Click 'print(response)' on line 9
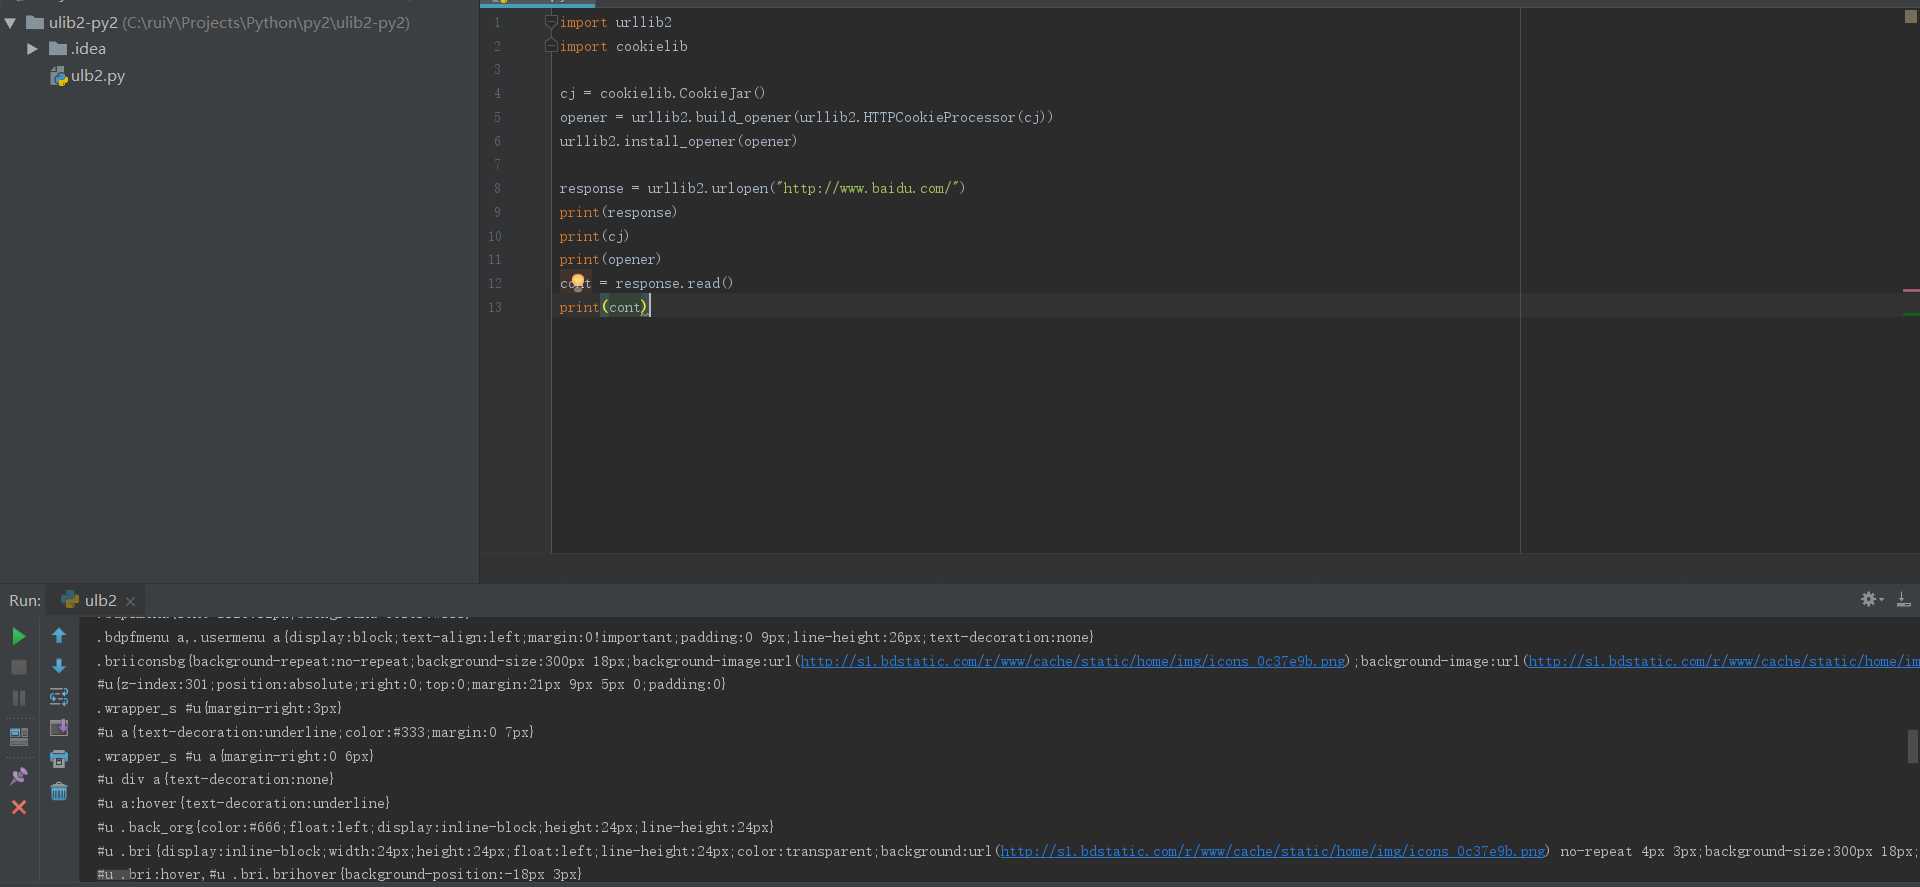The height and width of the screenshot is (887, 1920). [x=618, y=212]
